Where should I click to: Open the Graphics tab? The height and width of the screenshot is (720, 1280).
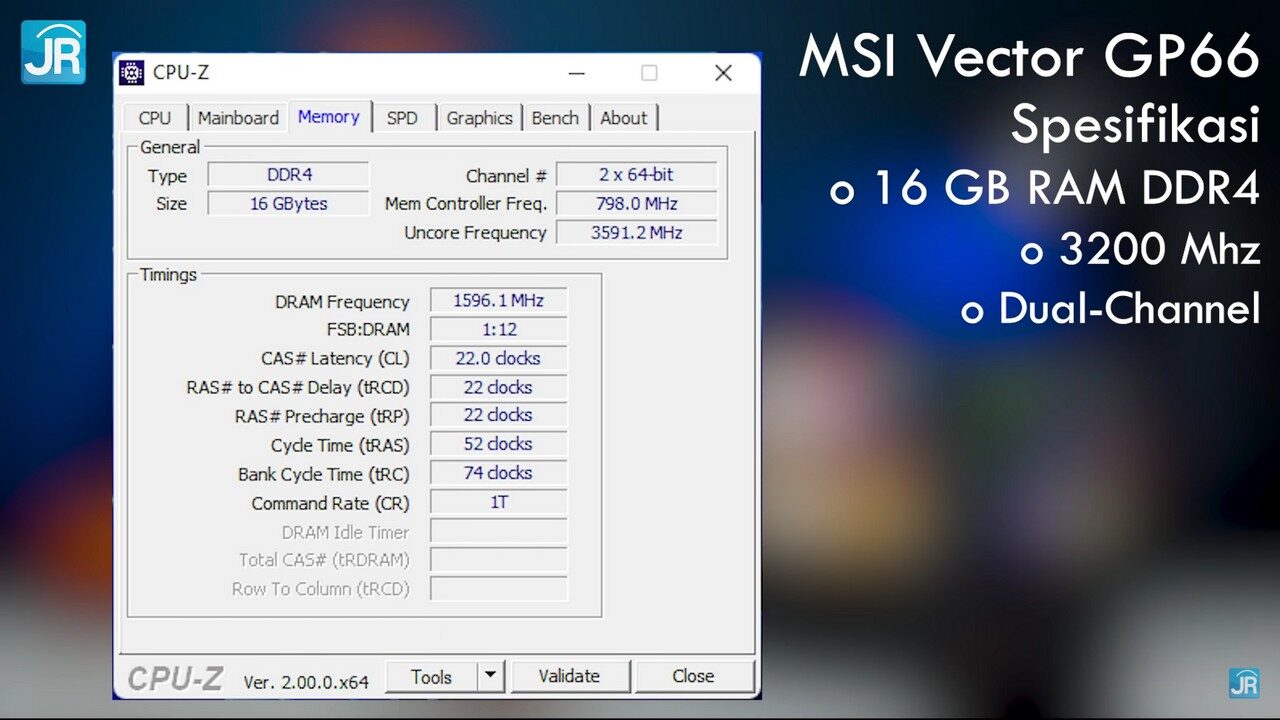click(480, 117)
